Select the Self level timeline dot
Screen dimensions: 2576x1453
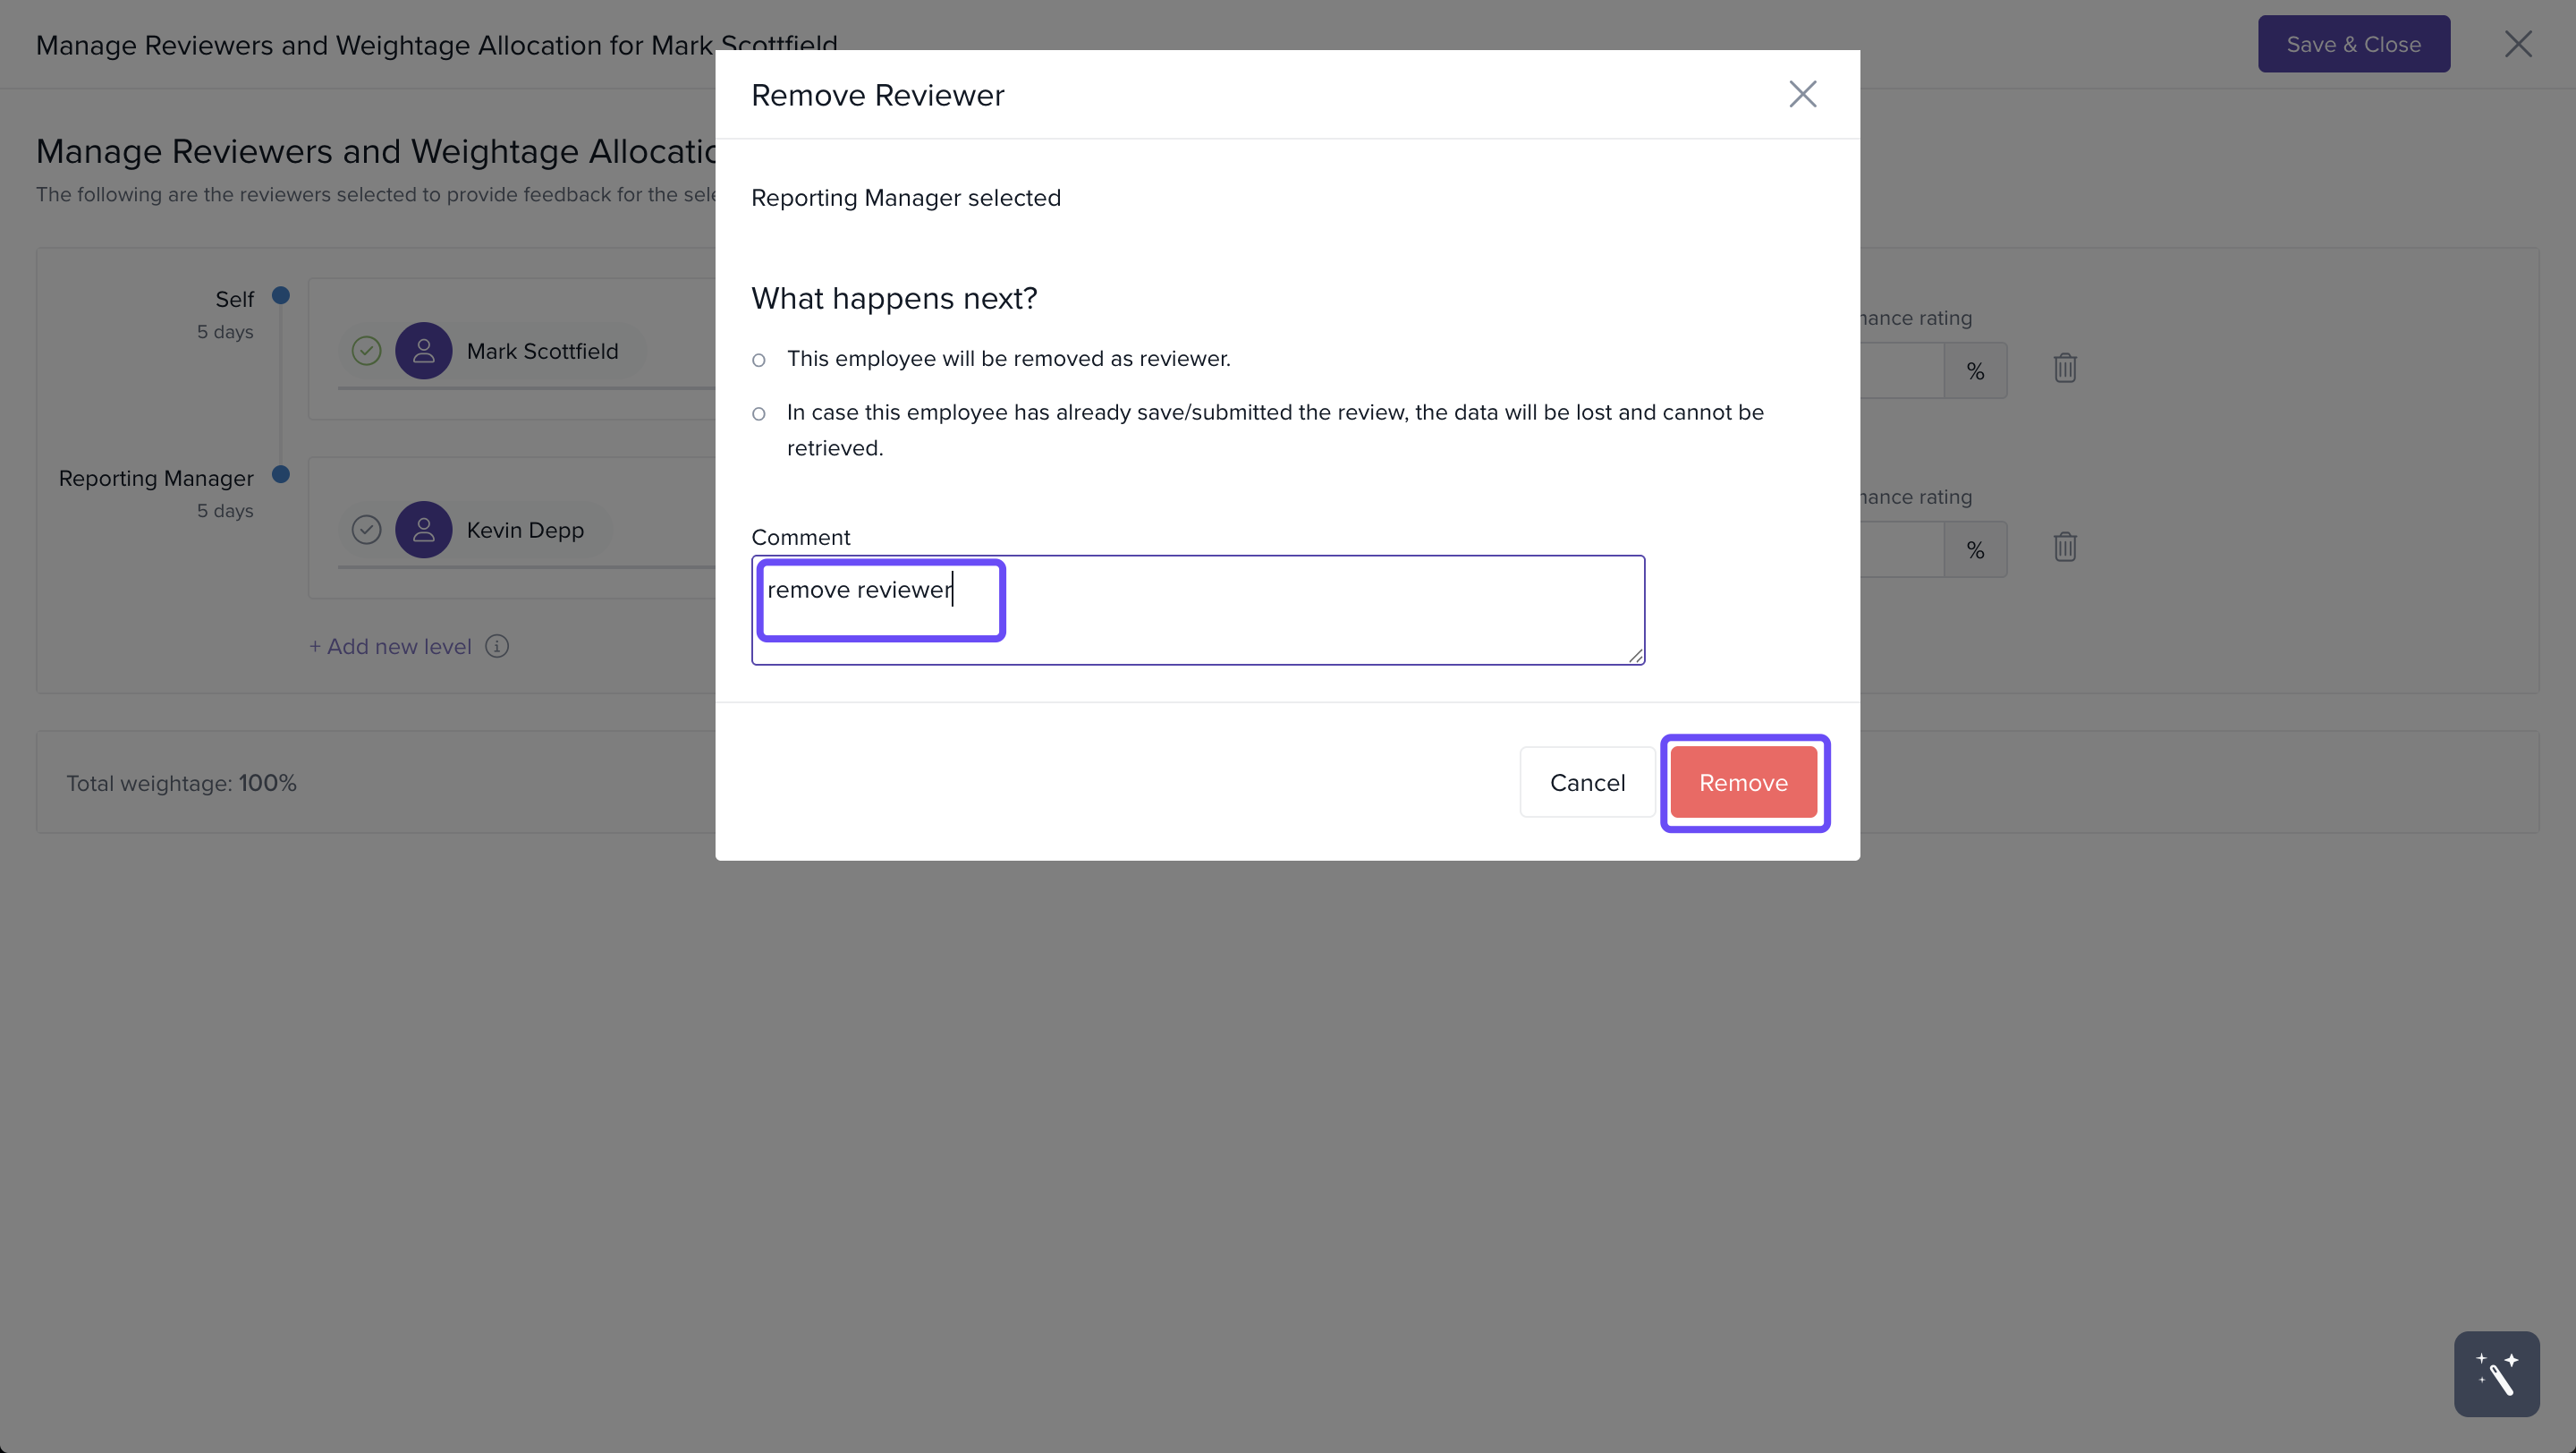pyautogui.click(x=281, y=295)
